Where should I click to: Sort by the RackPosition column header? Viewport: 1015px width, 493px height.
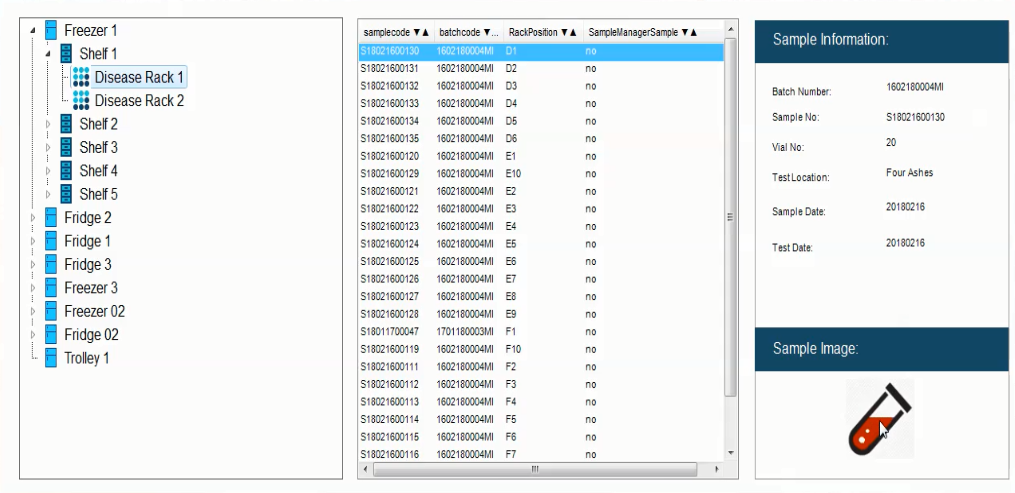[x=542, y=33]
